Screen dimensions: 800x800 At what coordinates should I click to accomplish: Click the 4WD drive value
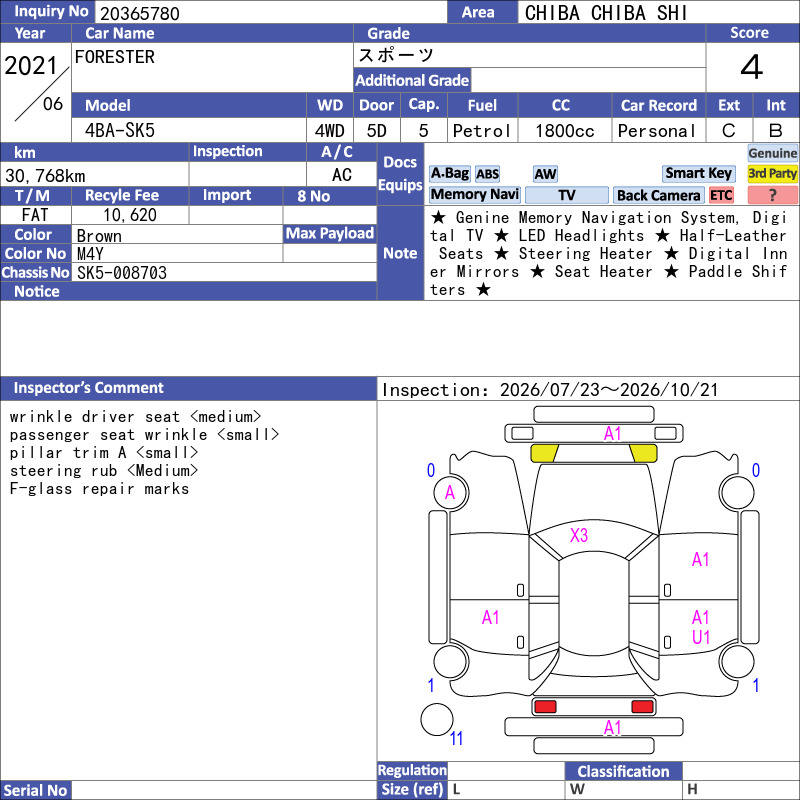[x=329, y=131]
